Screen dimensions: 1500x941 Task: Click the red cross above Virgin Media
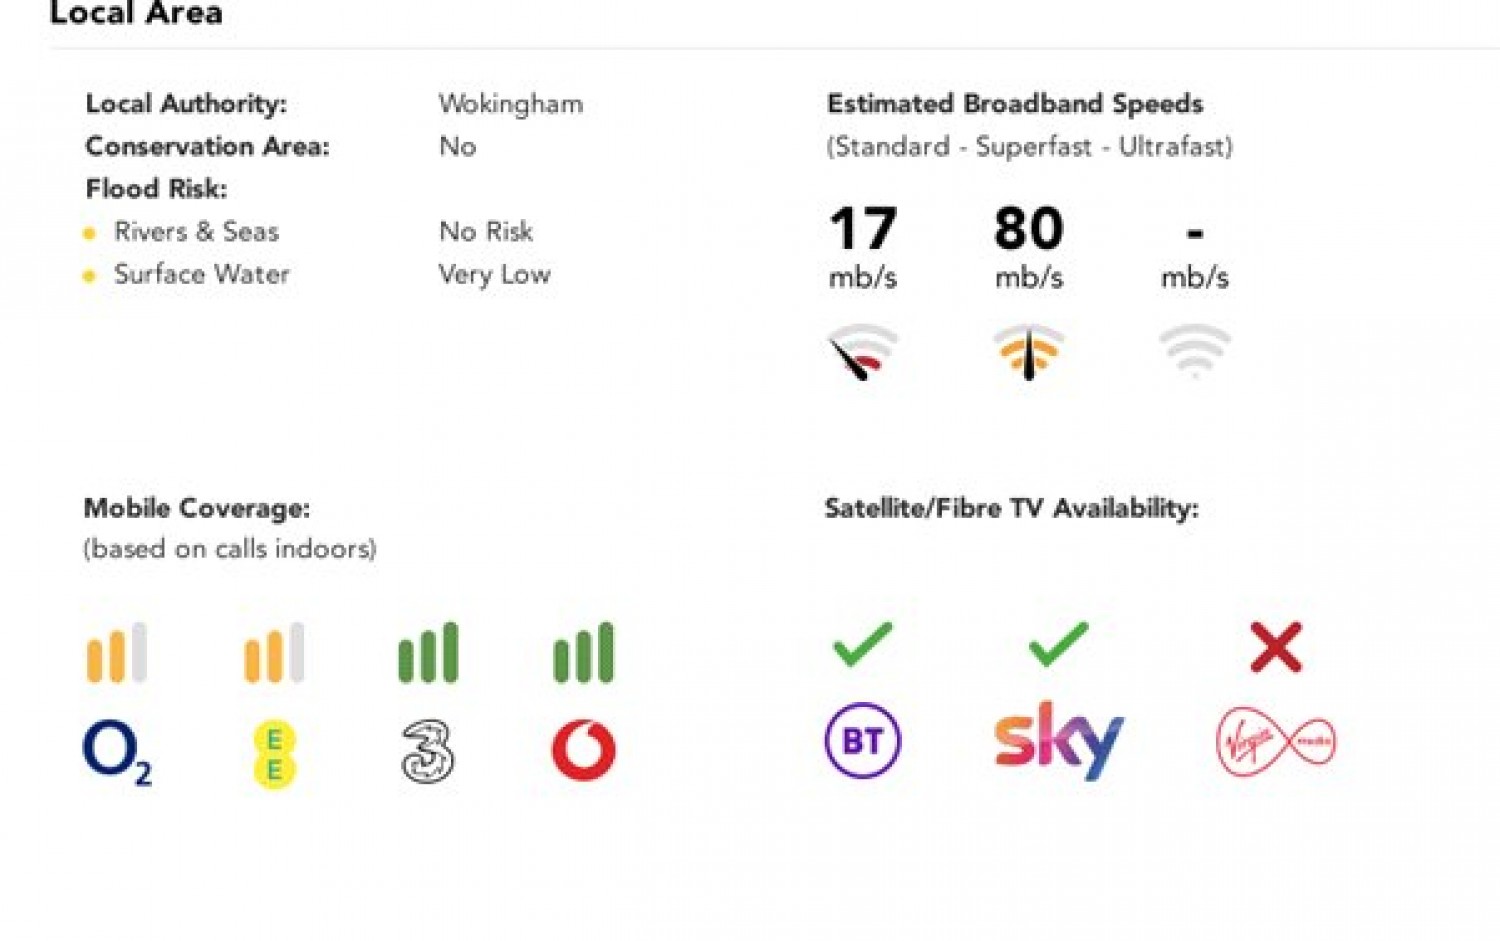pyautogui.click(x=1276, y=647)
